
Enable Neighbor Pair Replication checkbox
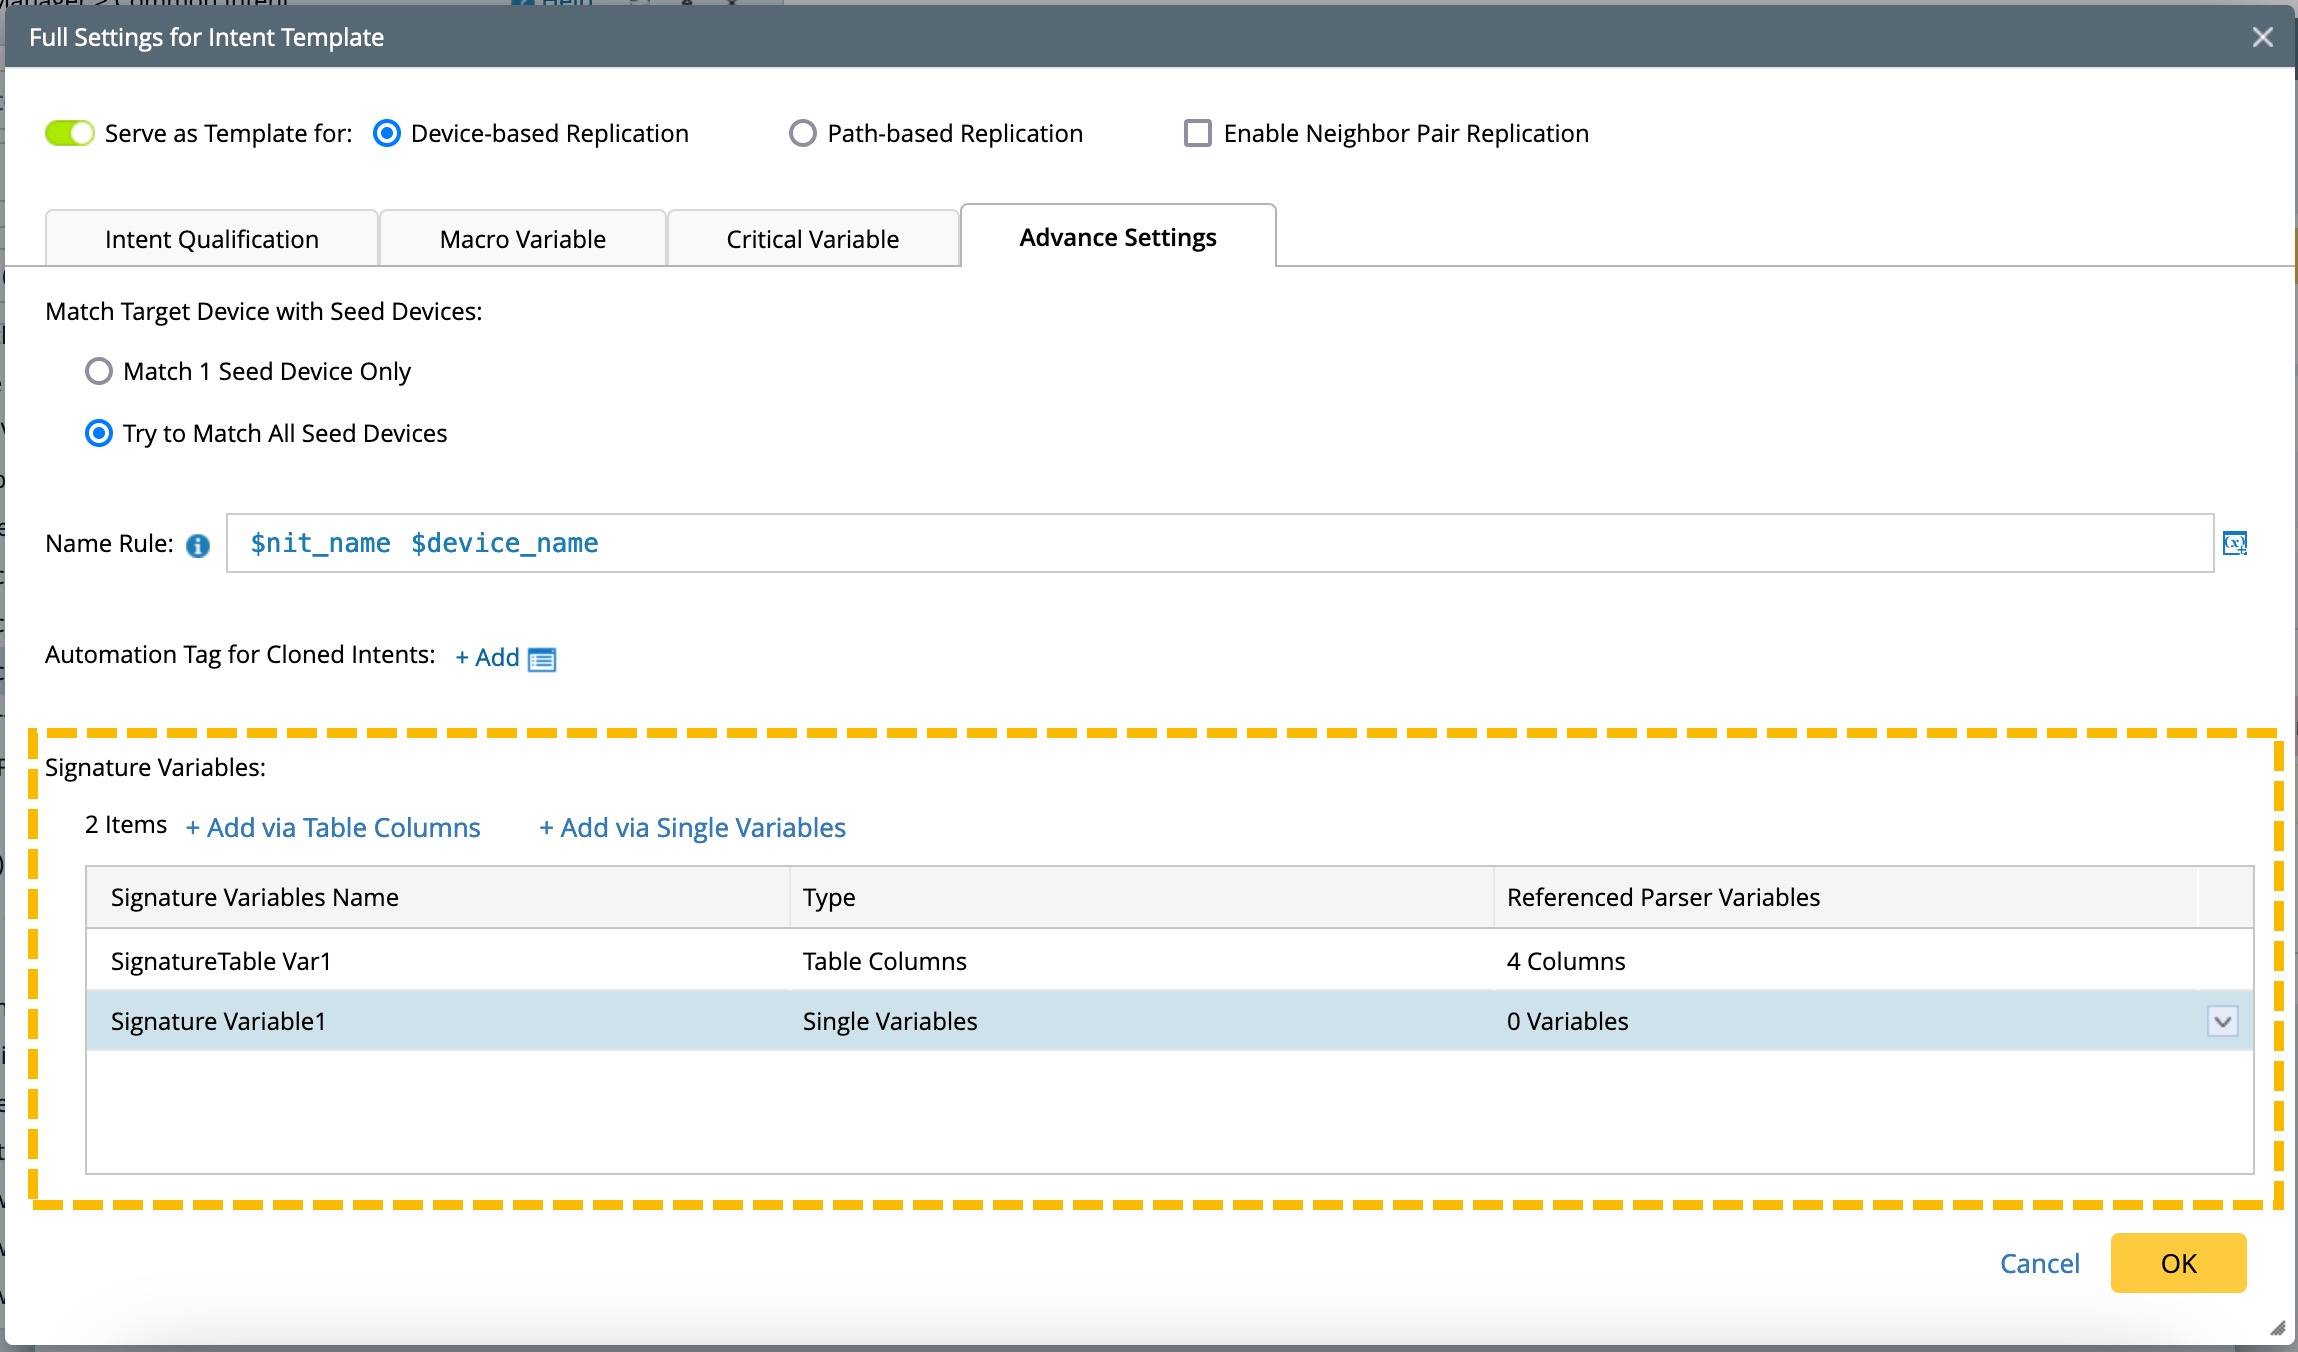1197,133
